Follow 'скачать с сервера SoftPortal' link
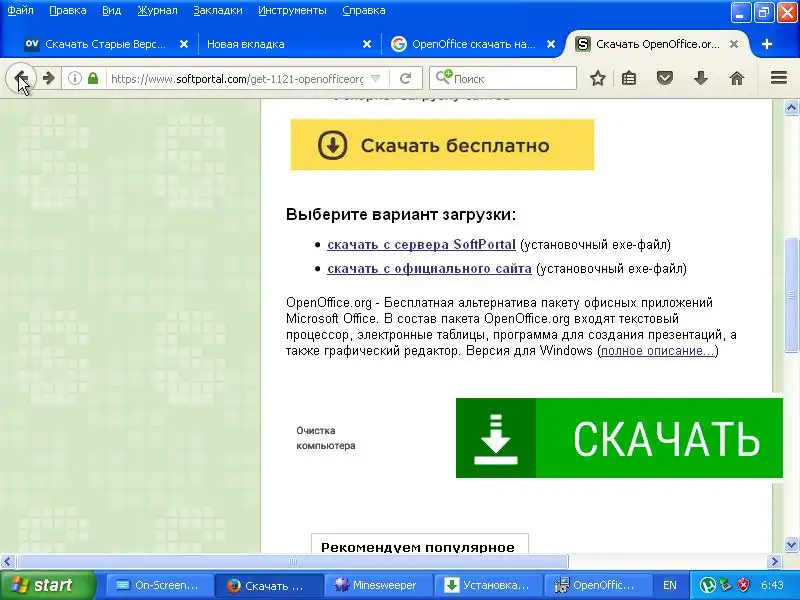This screenshot has height=600, width=800. (421, 244)
